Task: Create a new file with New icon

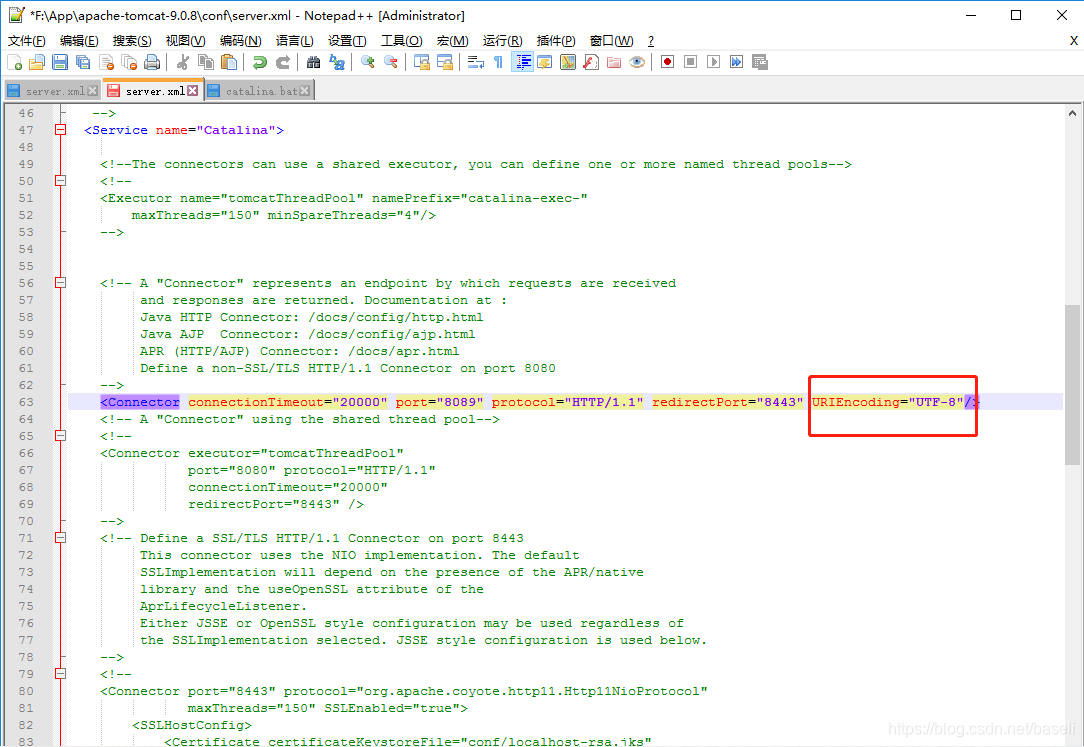Action: click(15, 63)
